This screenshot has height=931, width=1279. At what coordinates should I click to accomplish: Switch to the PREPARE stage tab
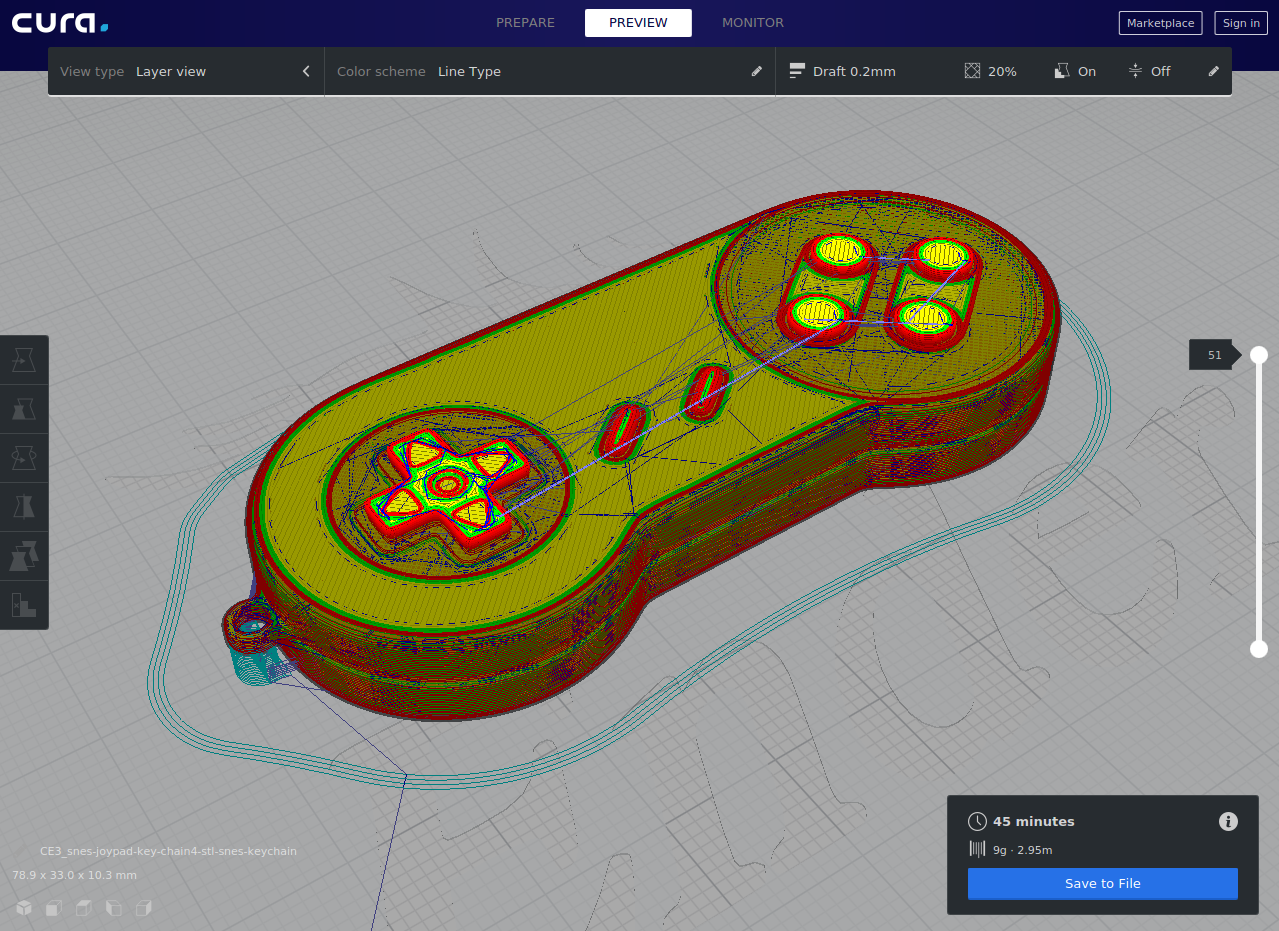tap(525, 23)
